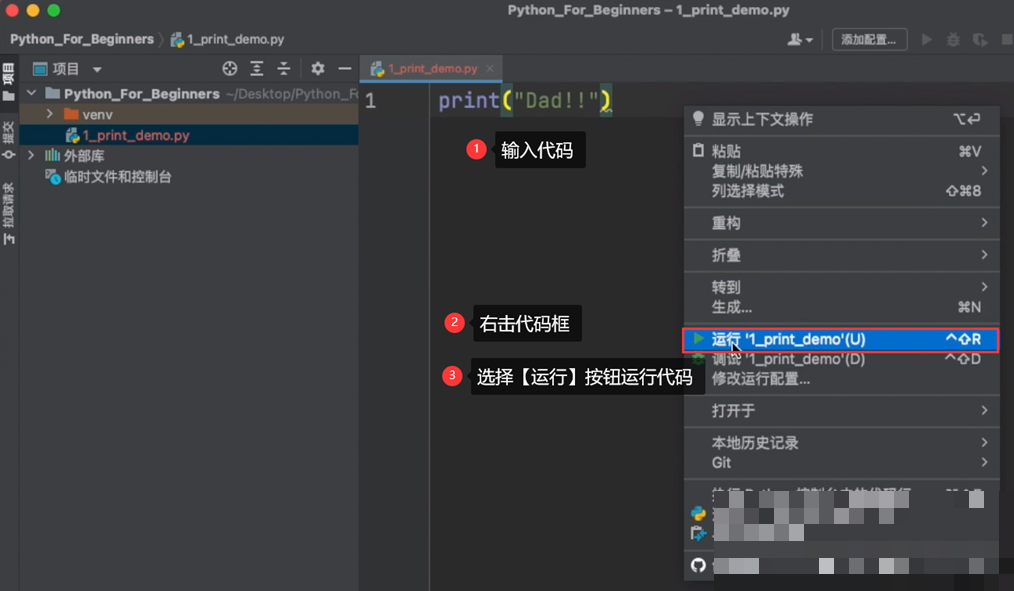1014x591 pixels.
Task: Open Project panel gear settings
Action: click(318, 69)
